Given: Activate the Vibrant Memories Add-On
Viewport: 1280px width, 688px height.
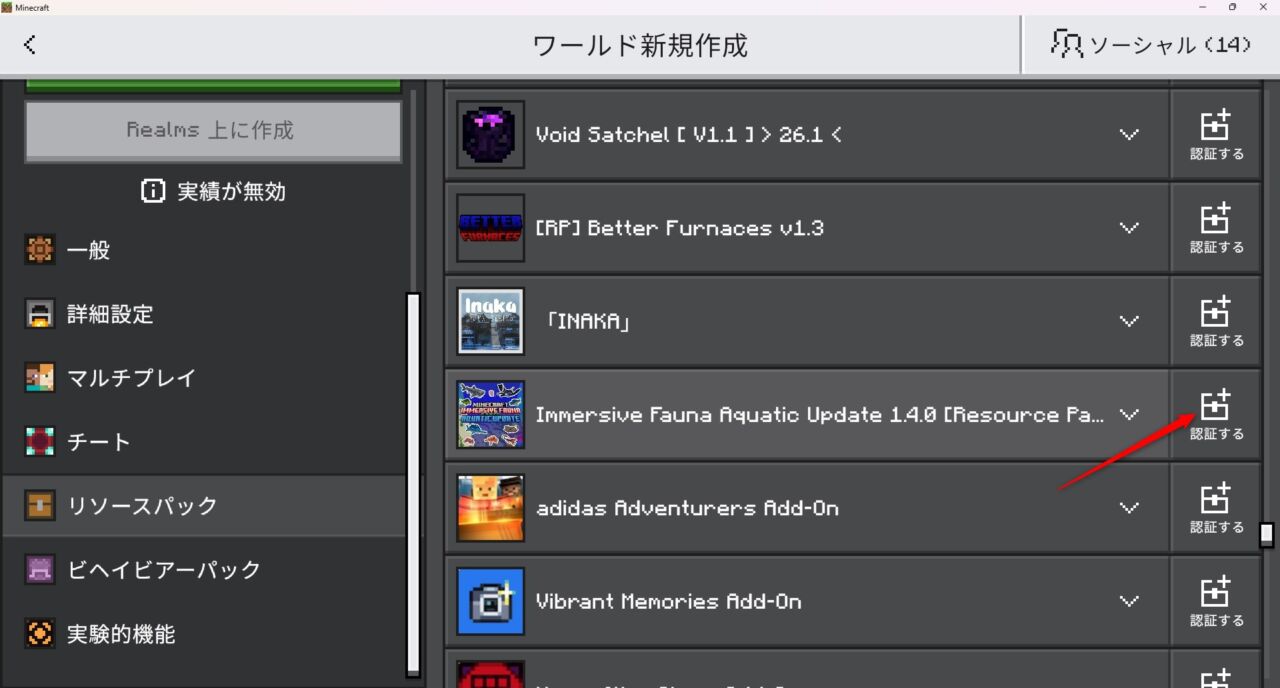Looking at the screenshot, I should pyautogui.click(x=1216, y=601).
